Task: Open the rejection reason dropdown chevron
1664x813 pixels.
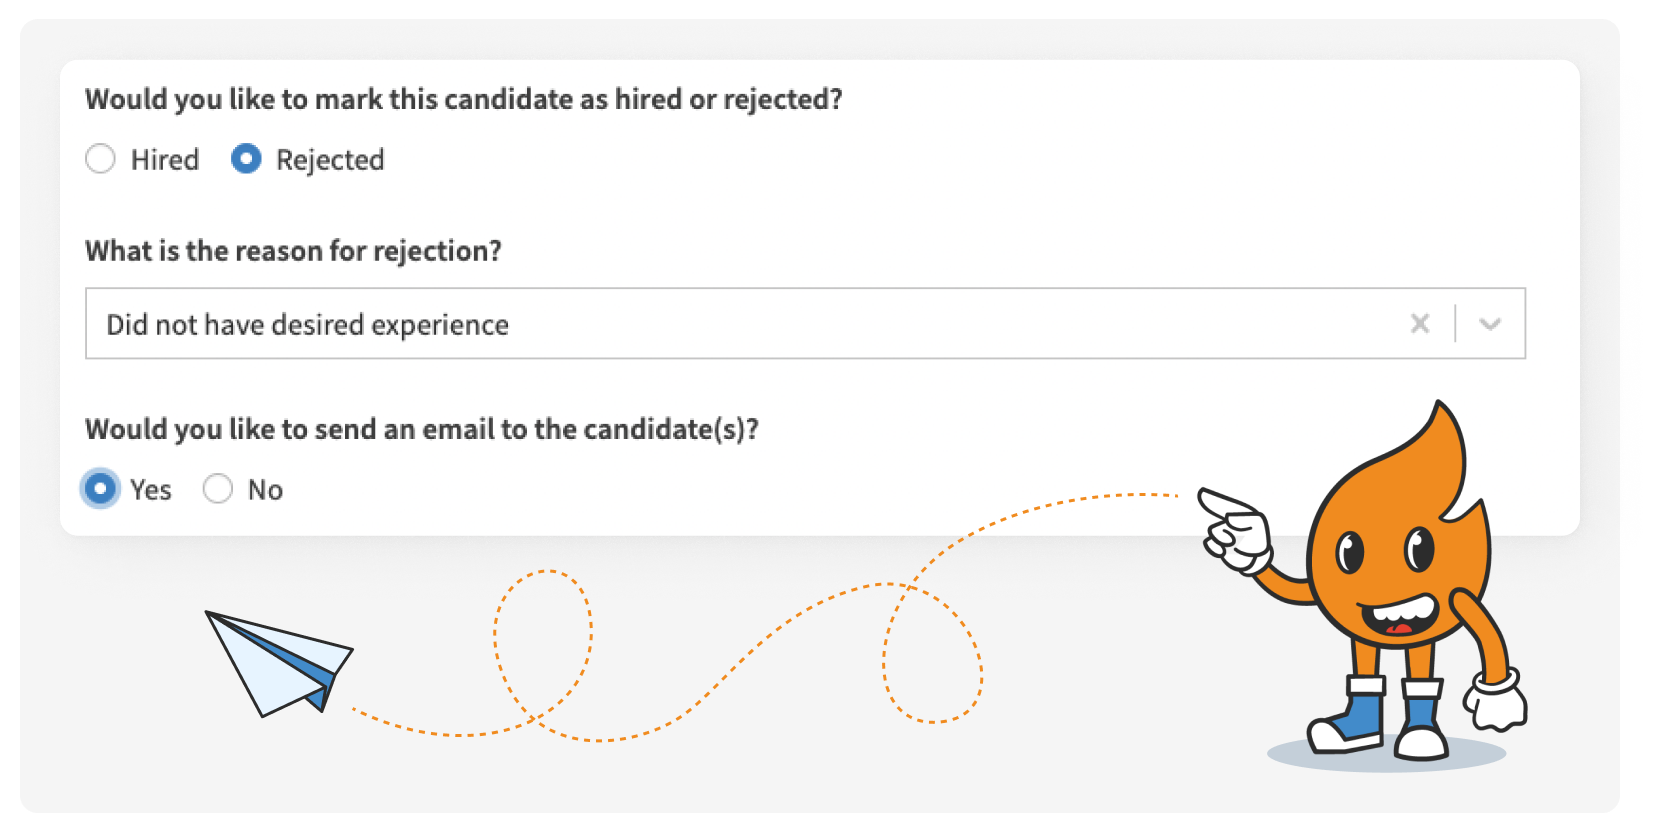Action: point(1491,323)
